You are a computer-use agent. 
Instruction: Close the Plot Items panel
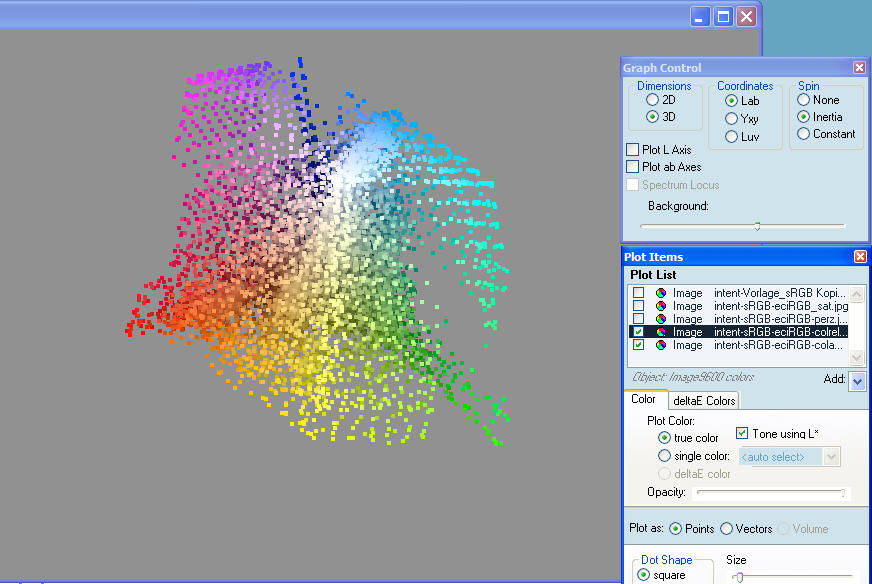(x=859, y=257)
